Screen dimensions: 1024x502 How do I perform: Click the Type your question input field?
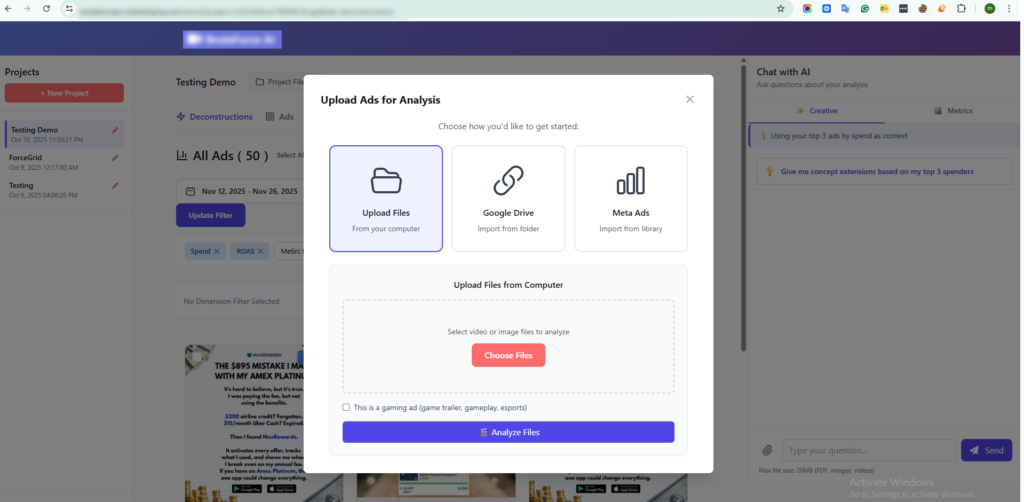[x=868, y=450]
